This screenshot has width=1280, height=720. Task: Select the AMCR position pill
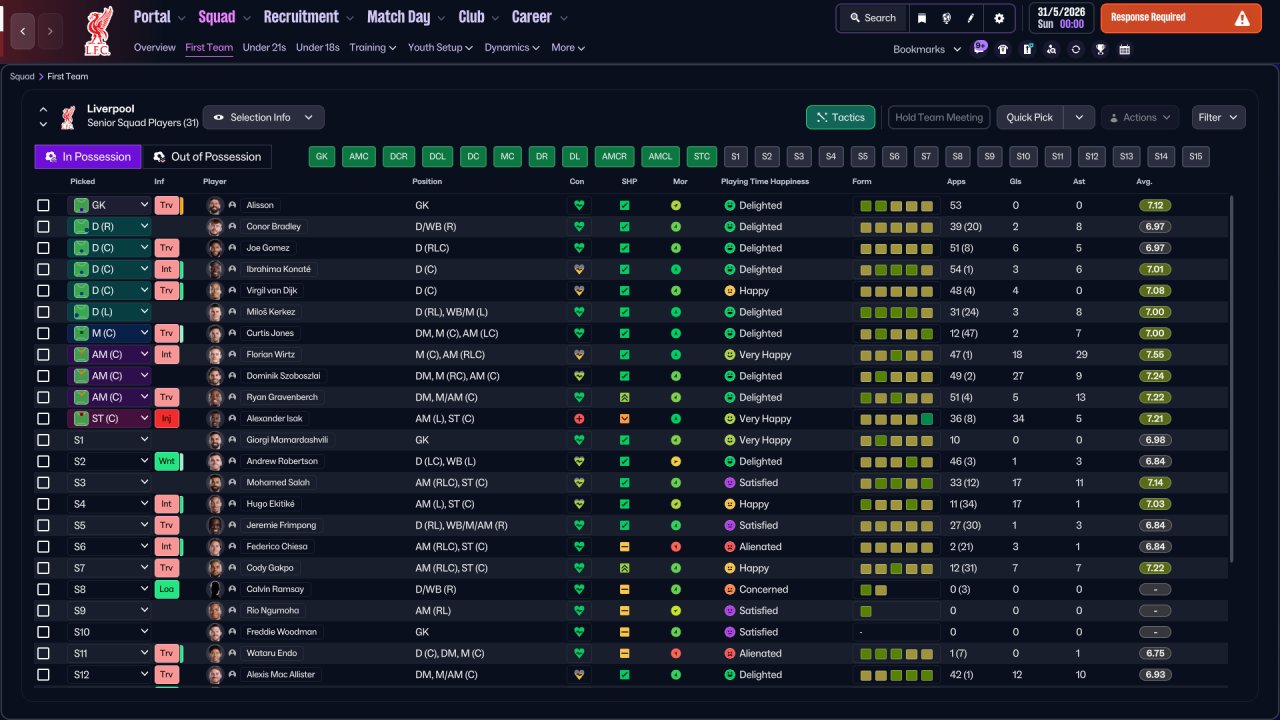coord(614,156)
